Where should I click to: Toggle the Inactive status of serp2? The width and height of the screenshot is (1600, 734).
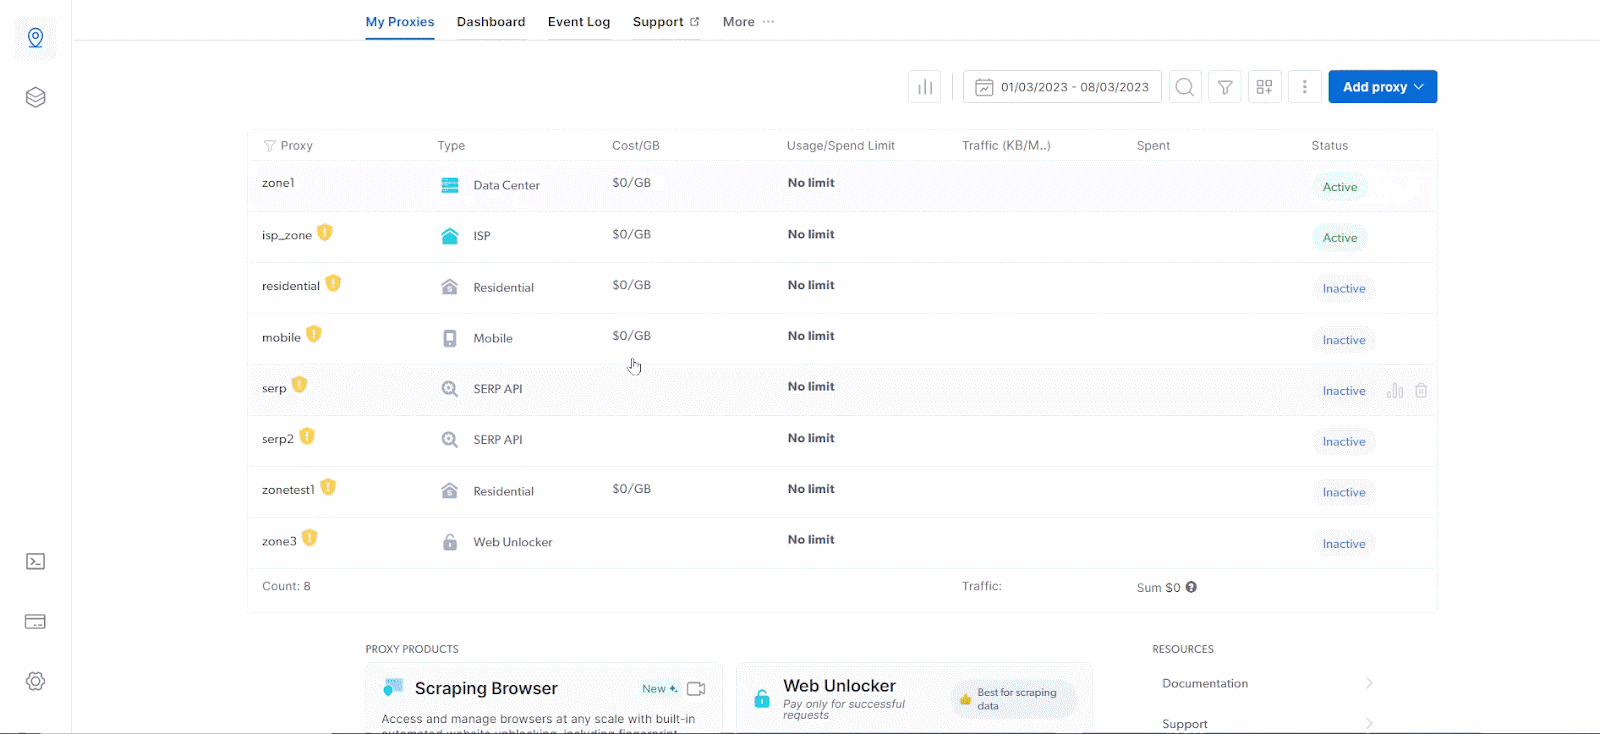point(1344,442)
